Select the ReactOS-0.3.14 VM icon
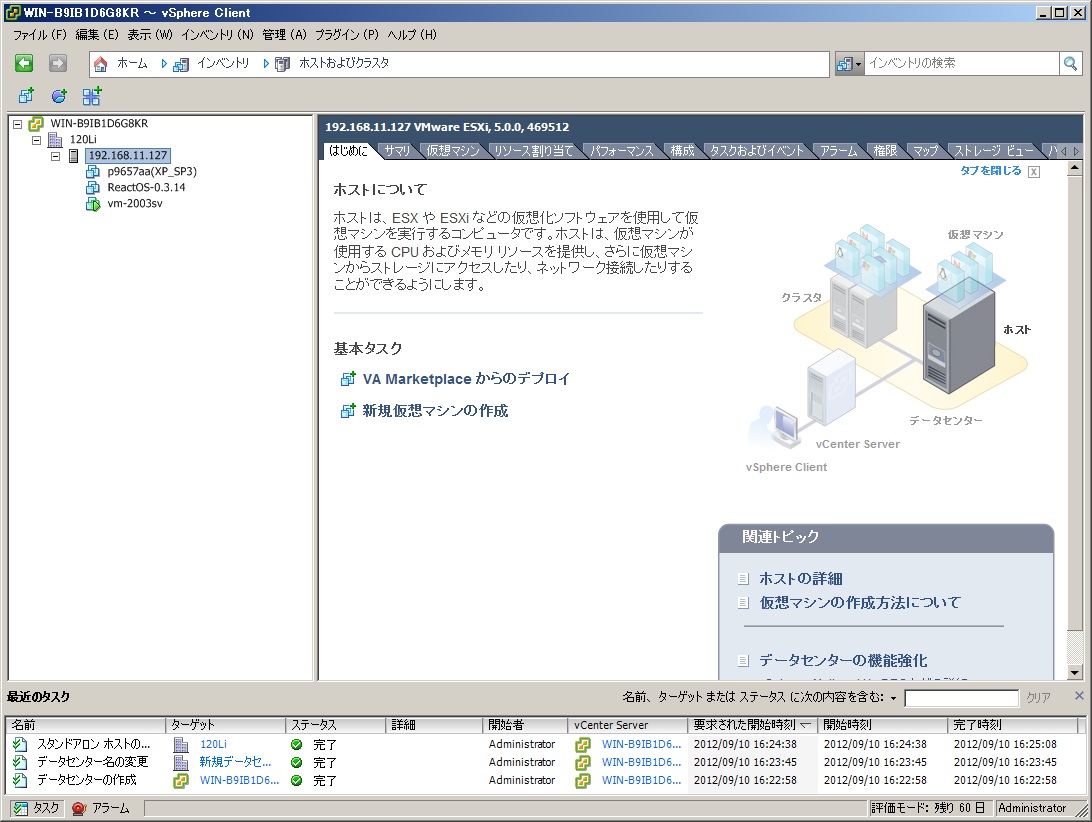 (x=93, y=187)
